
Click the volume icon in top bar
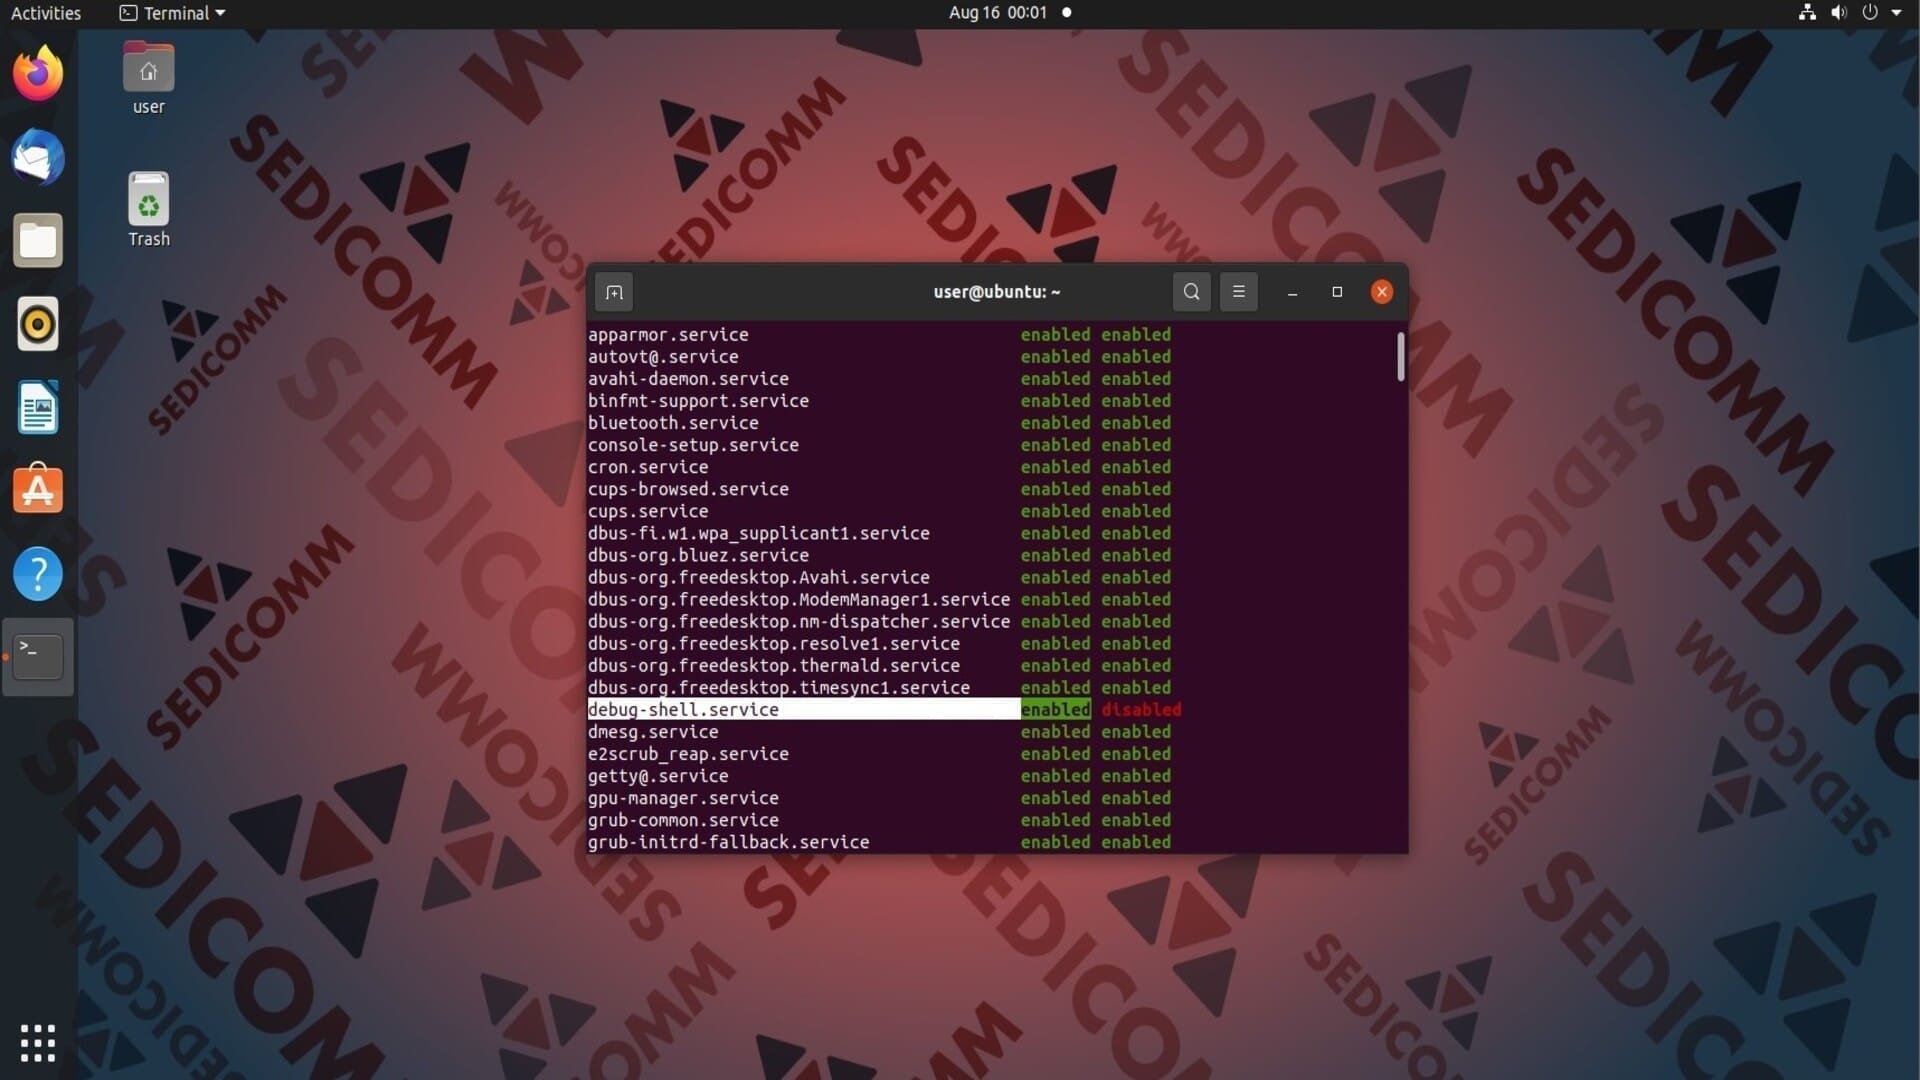[1838, 13]
